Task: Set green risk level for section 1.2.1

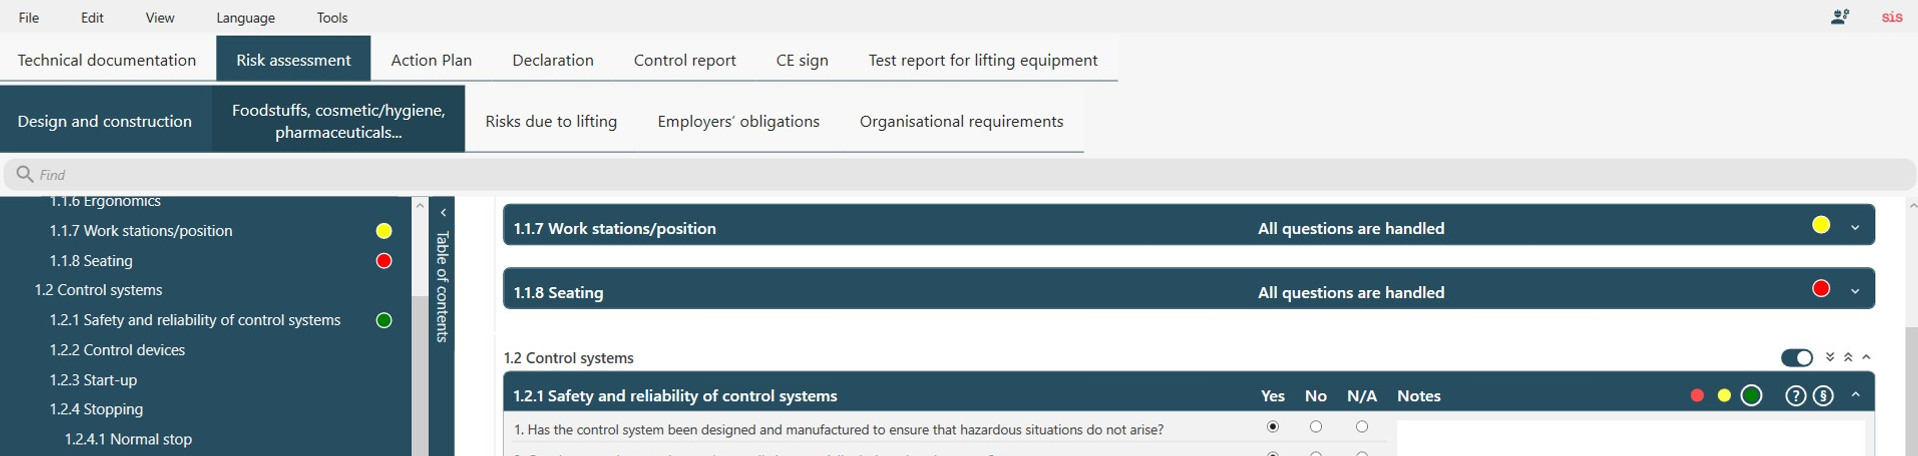Action: 1751,396
